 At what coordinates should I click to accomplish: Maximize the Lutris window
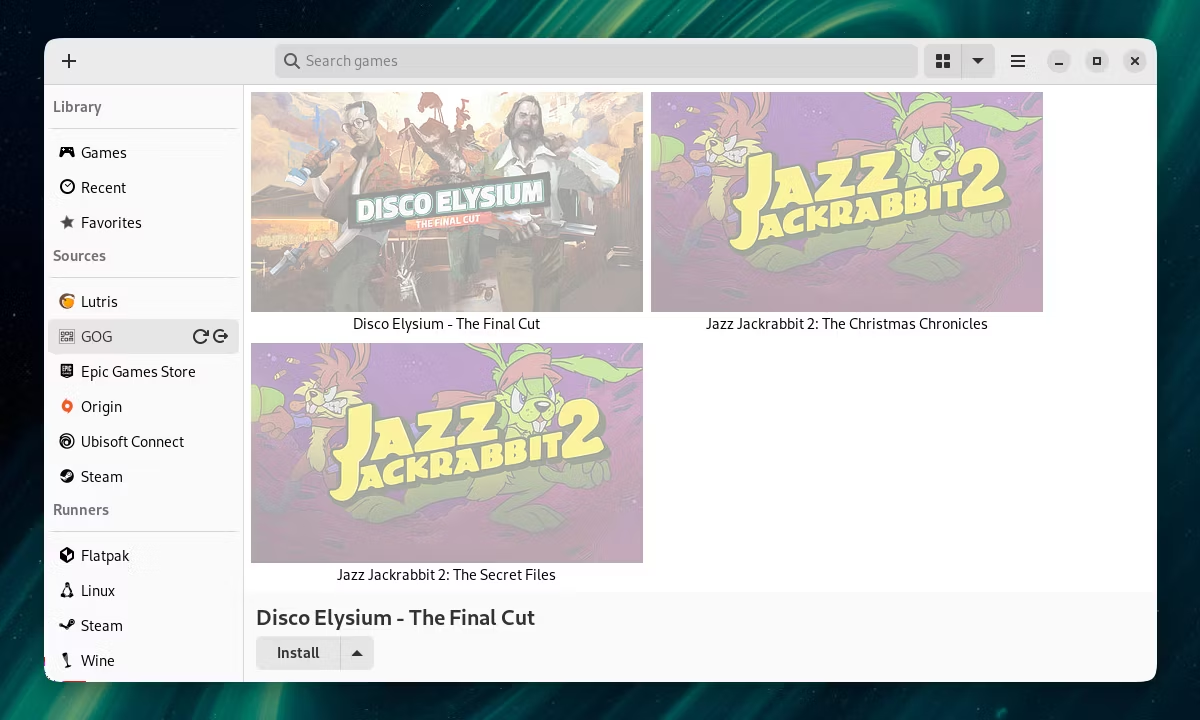pos(1097,61)
